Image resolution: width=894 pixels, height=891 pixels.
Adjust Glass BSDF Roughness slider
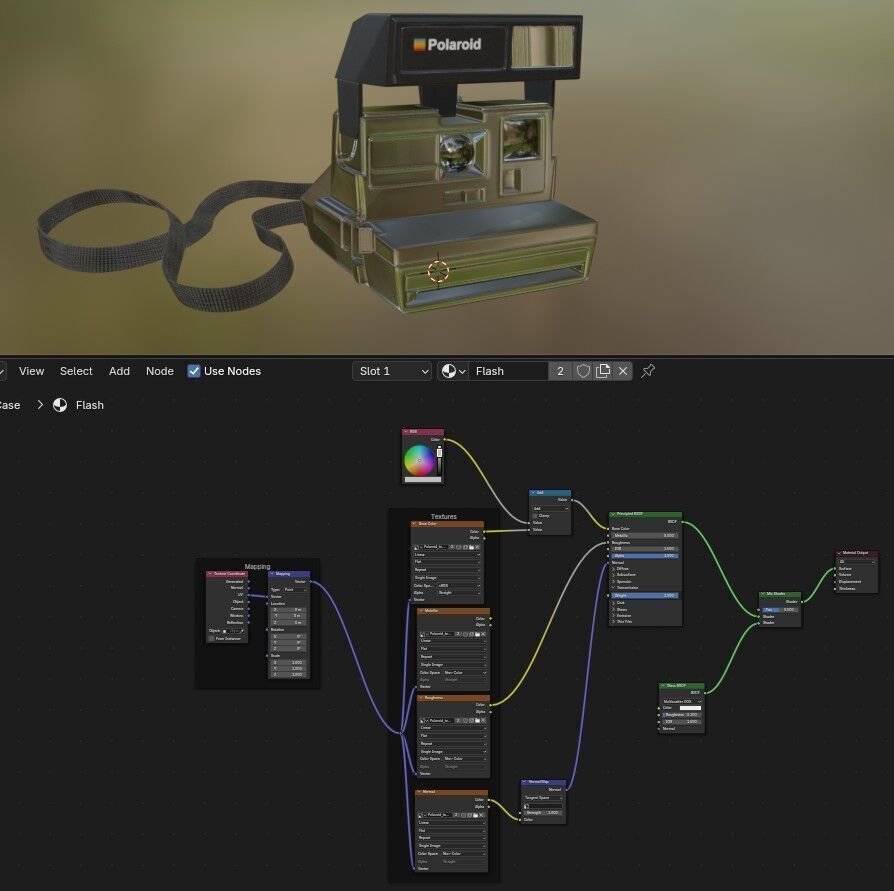[x=682, y=715]
